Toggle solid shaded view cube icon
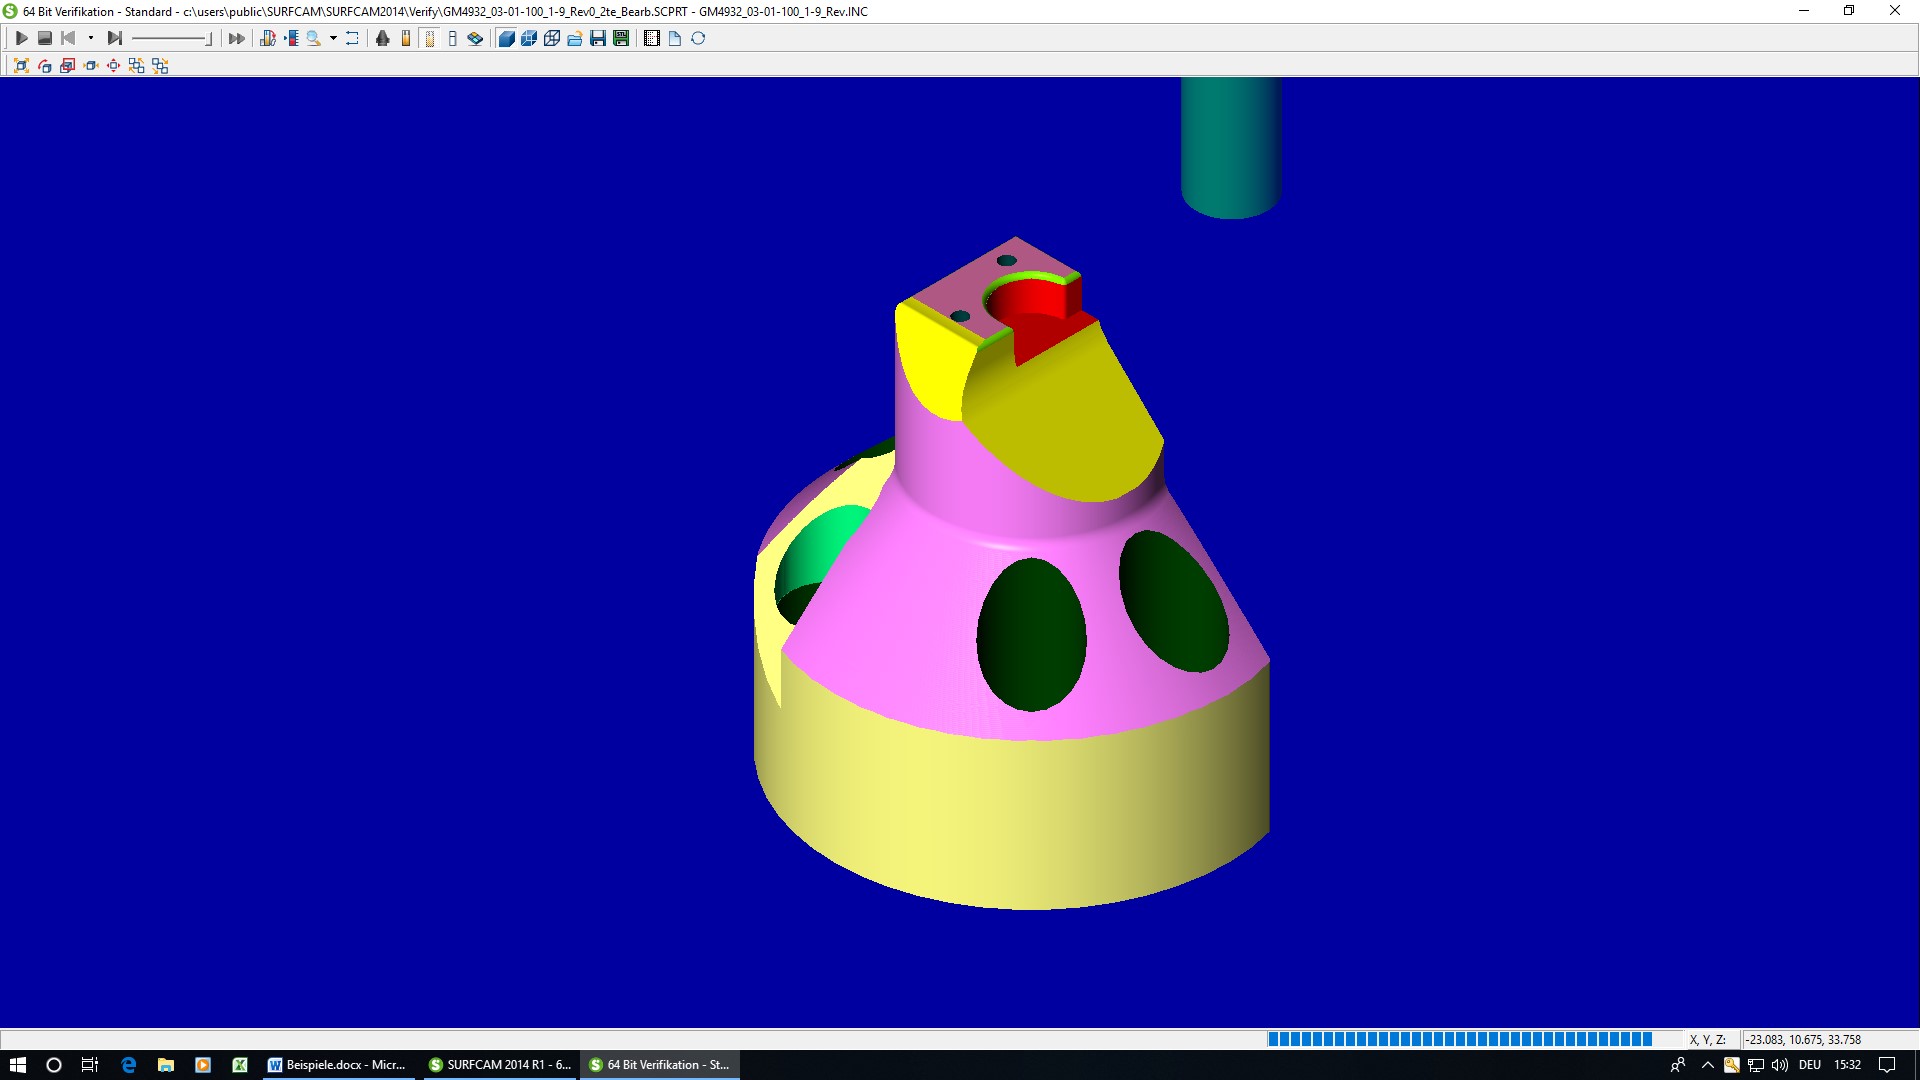Screen dimensions: 1920x1080 click(506, 38)
